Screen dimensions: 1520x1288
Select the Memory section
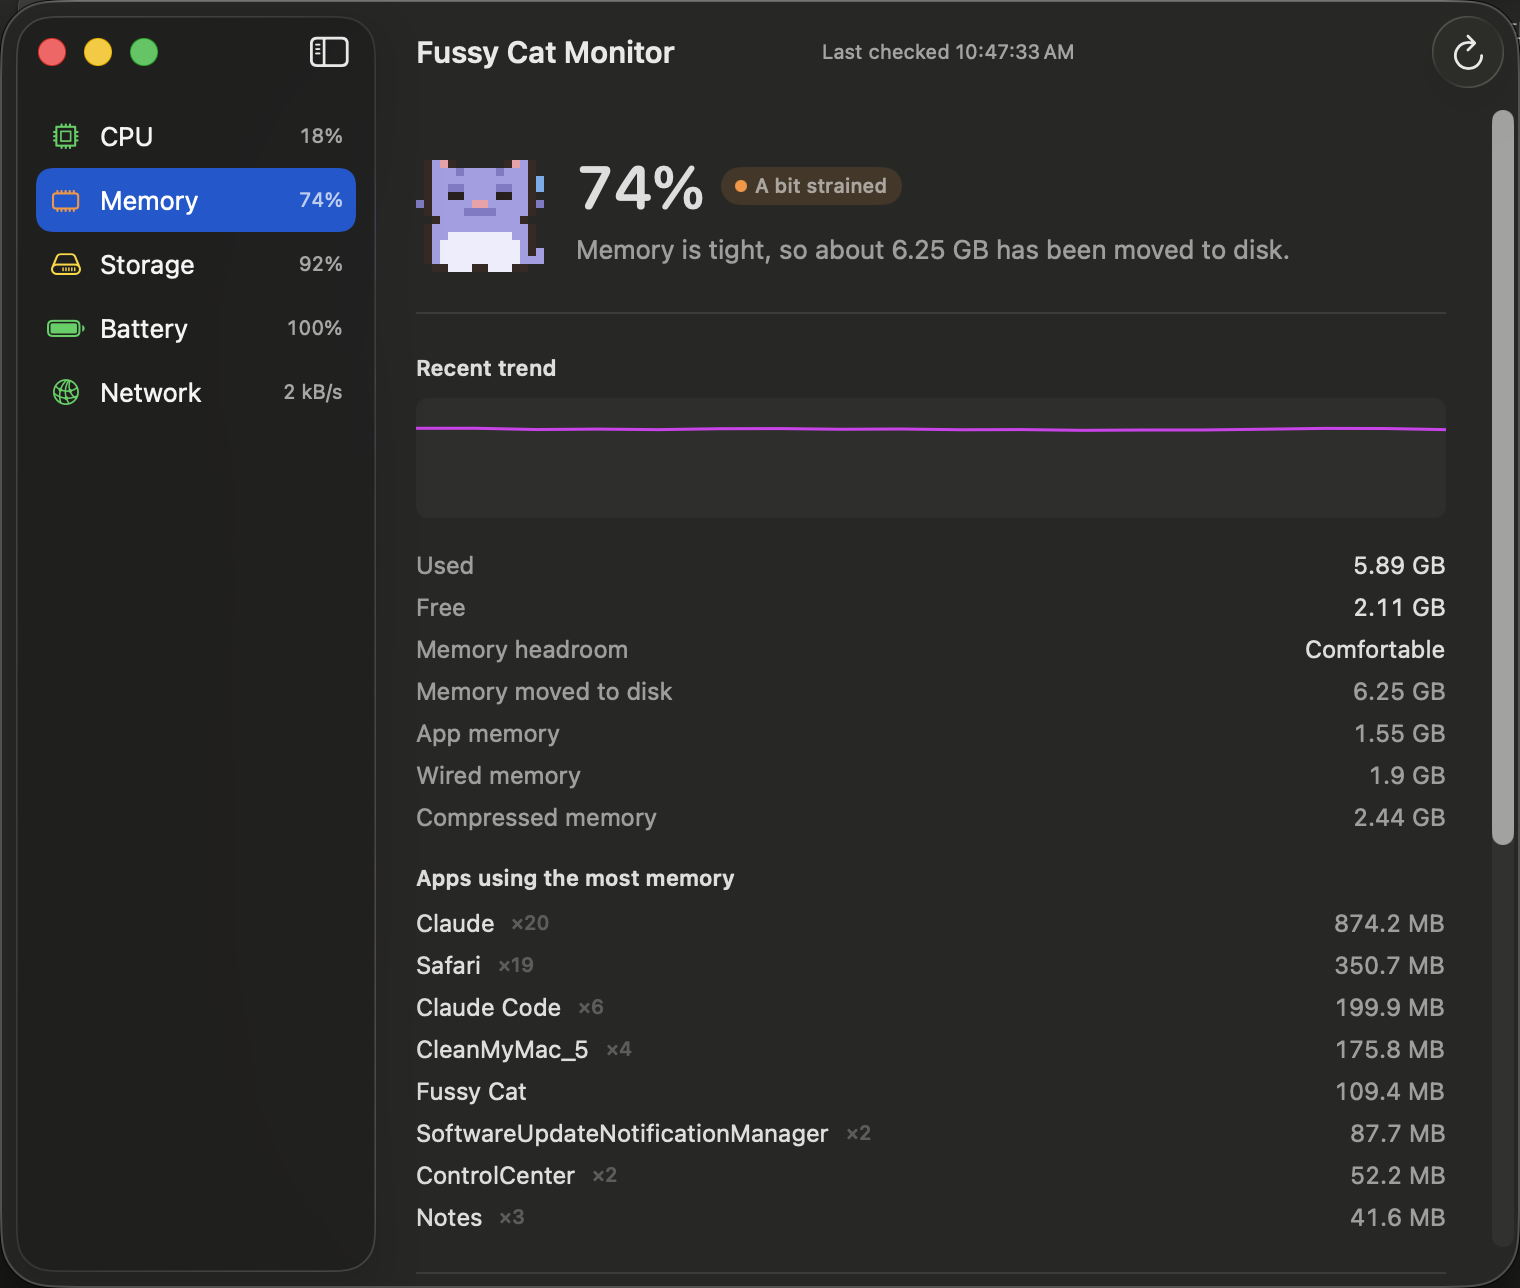[196, 200]
